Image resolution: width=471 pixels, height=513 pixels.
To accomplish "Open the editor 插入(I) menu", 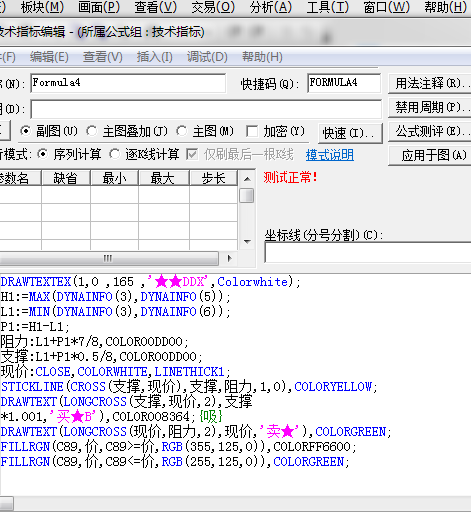I will coord(154,57).
